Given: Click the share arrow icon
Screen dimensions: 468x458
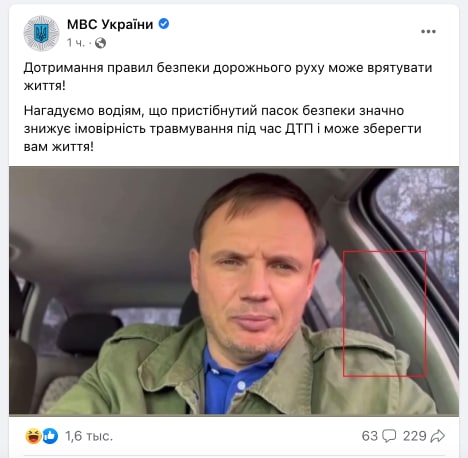Looking at the screenshot, I should (438, 436).
